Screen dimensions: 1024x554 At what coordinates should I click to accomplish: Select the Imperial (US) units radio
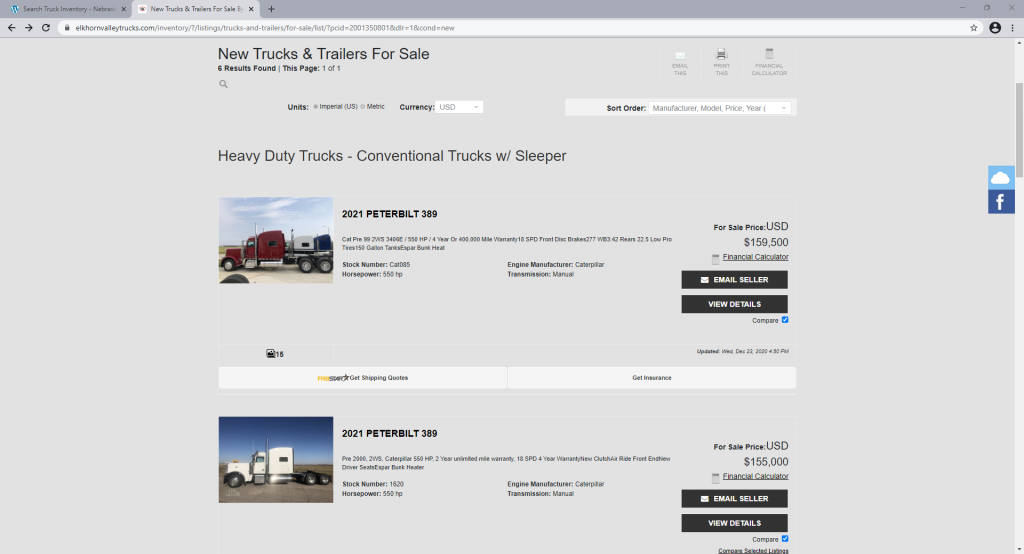[x=315, y=106]
